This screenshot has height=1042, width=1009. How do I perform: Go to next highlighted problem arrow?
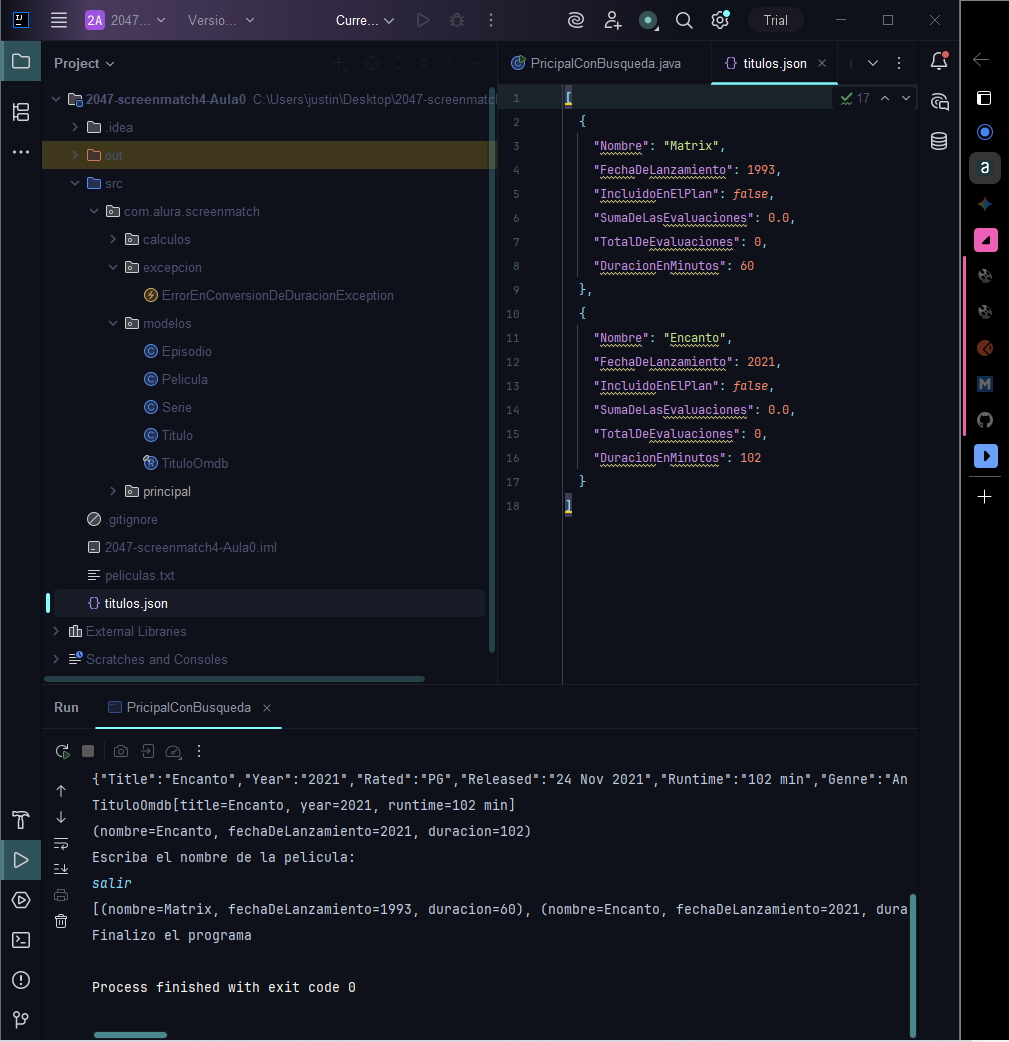pos(905,98)
